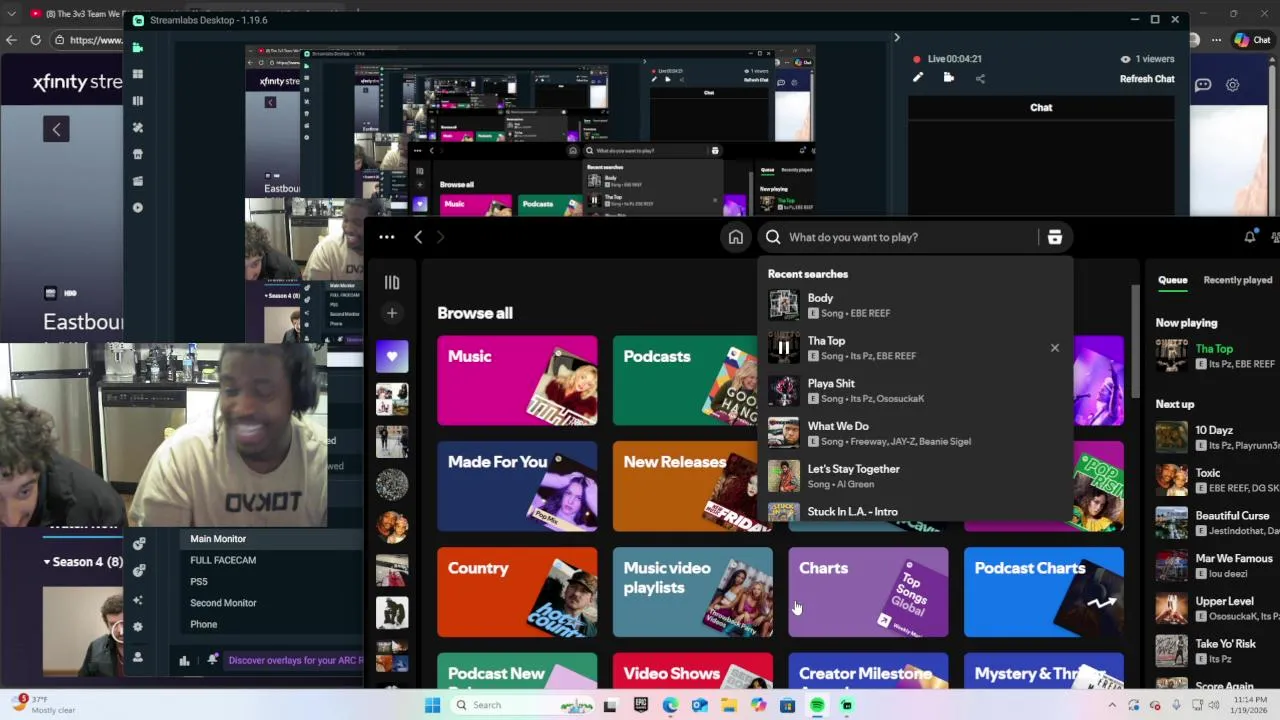Screen dimensions: 1280x720
Task: Open Streamlabs Layout Editor grid icon
Action: [138, 74]
